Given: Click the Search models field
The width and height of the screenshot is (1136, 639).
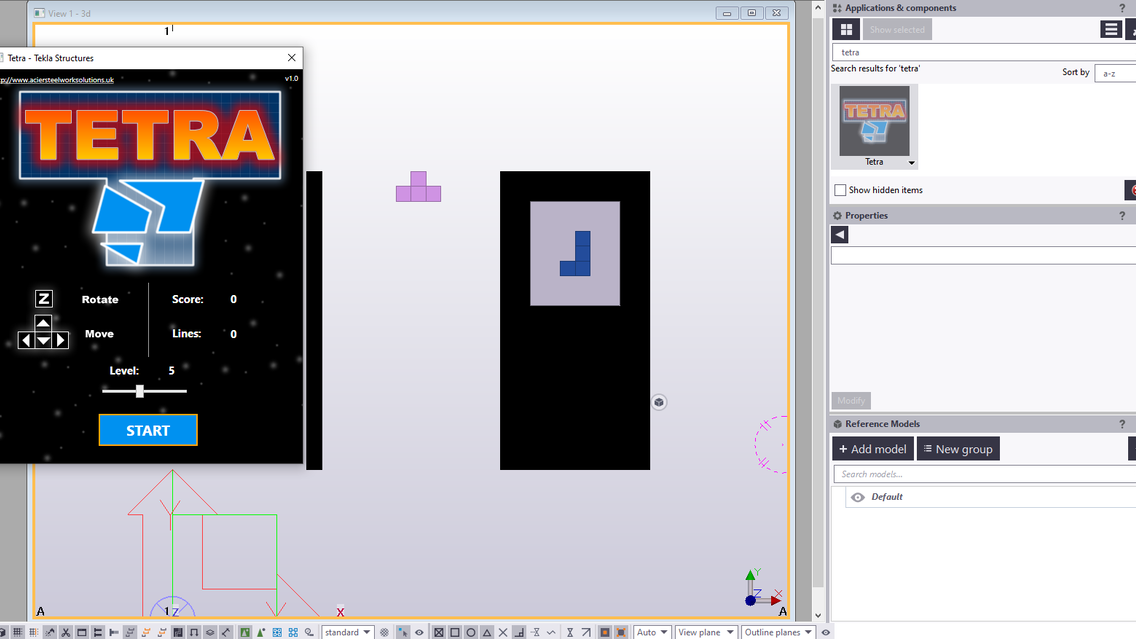Looking at the screenshot, I should 985,474.
